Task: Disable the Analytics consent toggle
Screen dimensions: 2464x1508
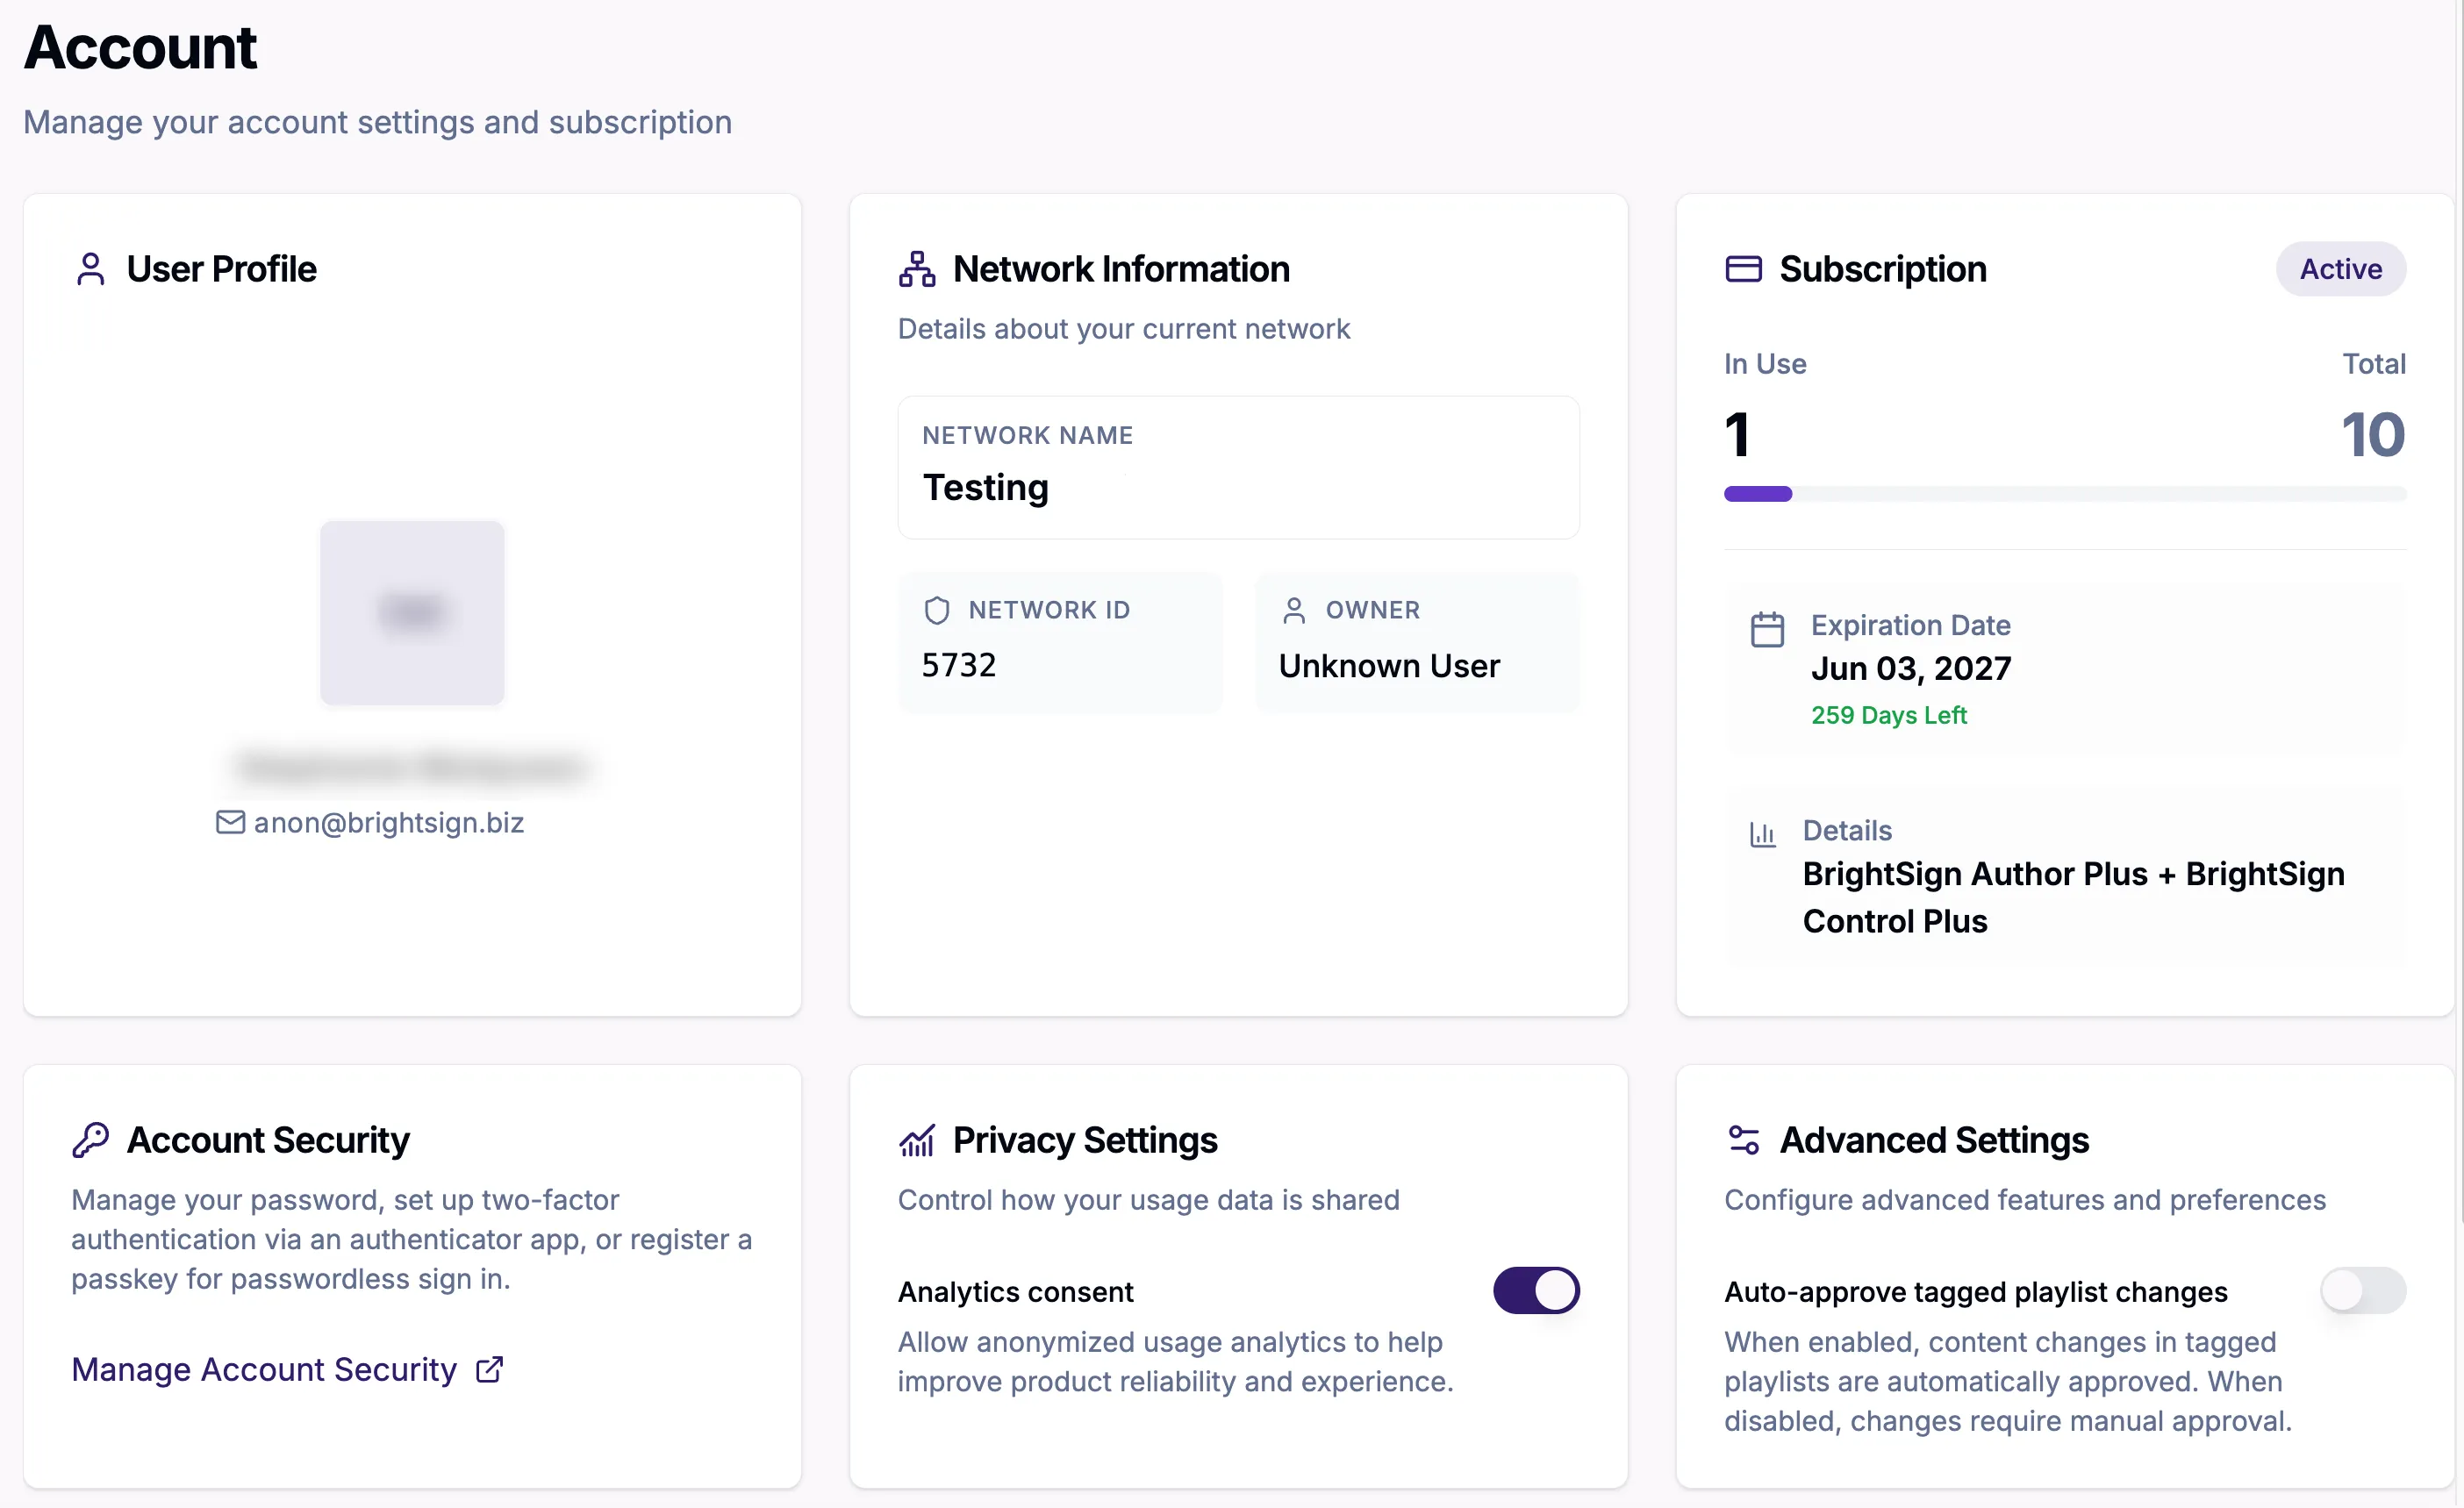Action: click(1536, 1290)
